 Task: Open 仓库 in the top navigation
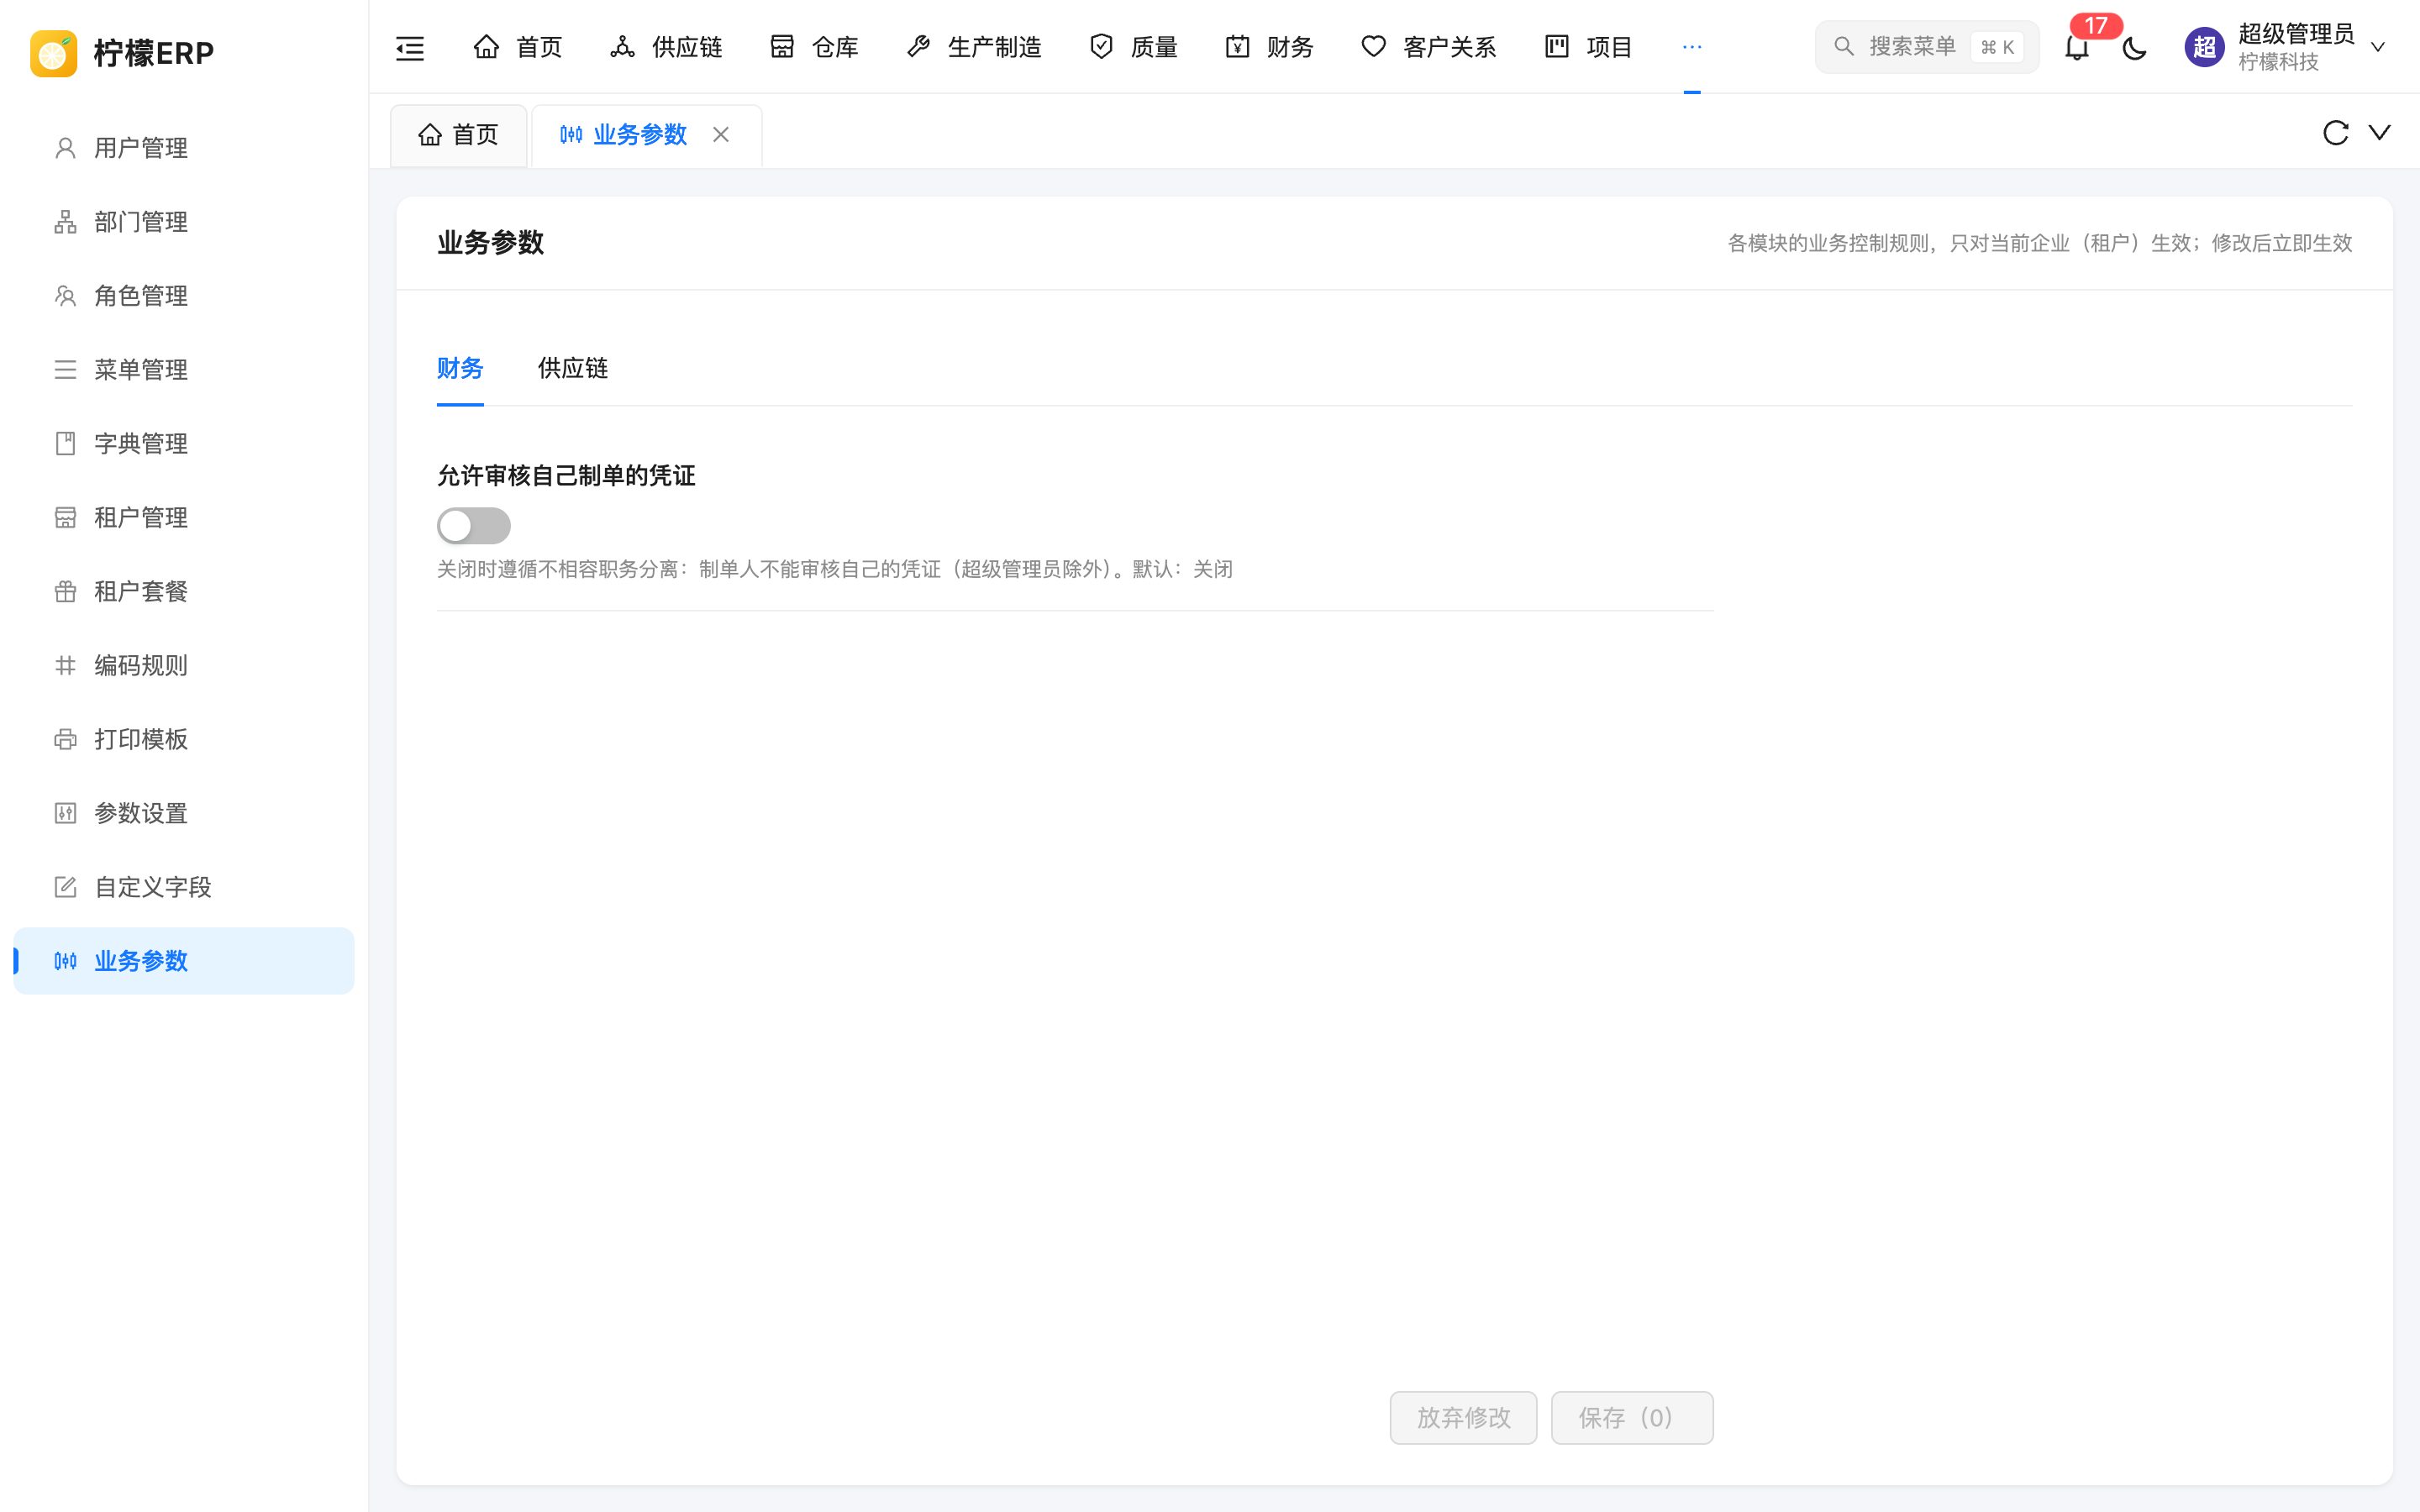click(814, 47)
